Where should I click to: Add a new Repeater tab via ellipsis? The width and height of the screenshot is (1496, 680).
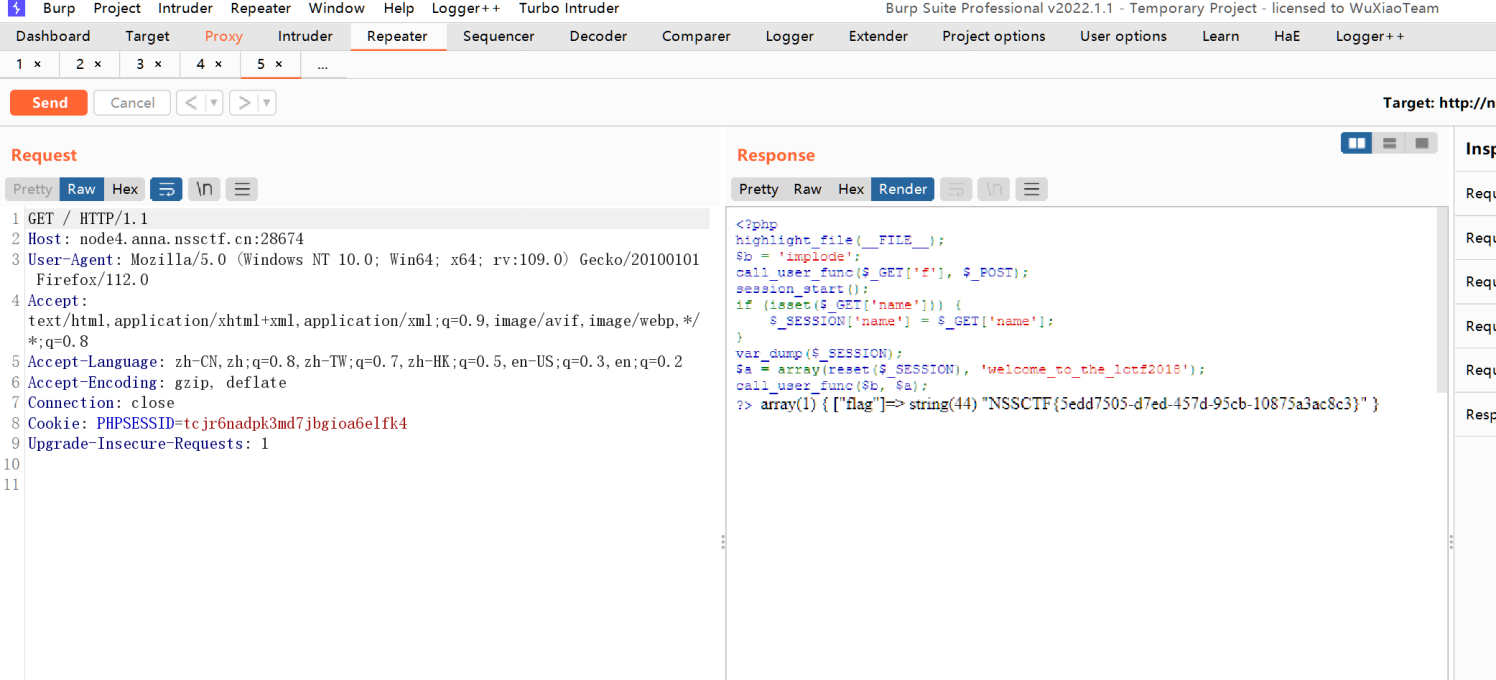[321, 64]
